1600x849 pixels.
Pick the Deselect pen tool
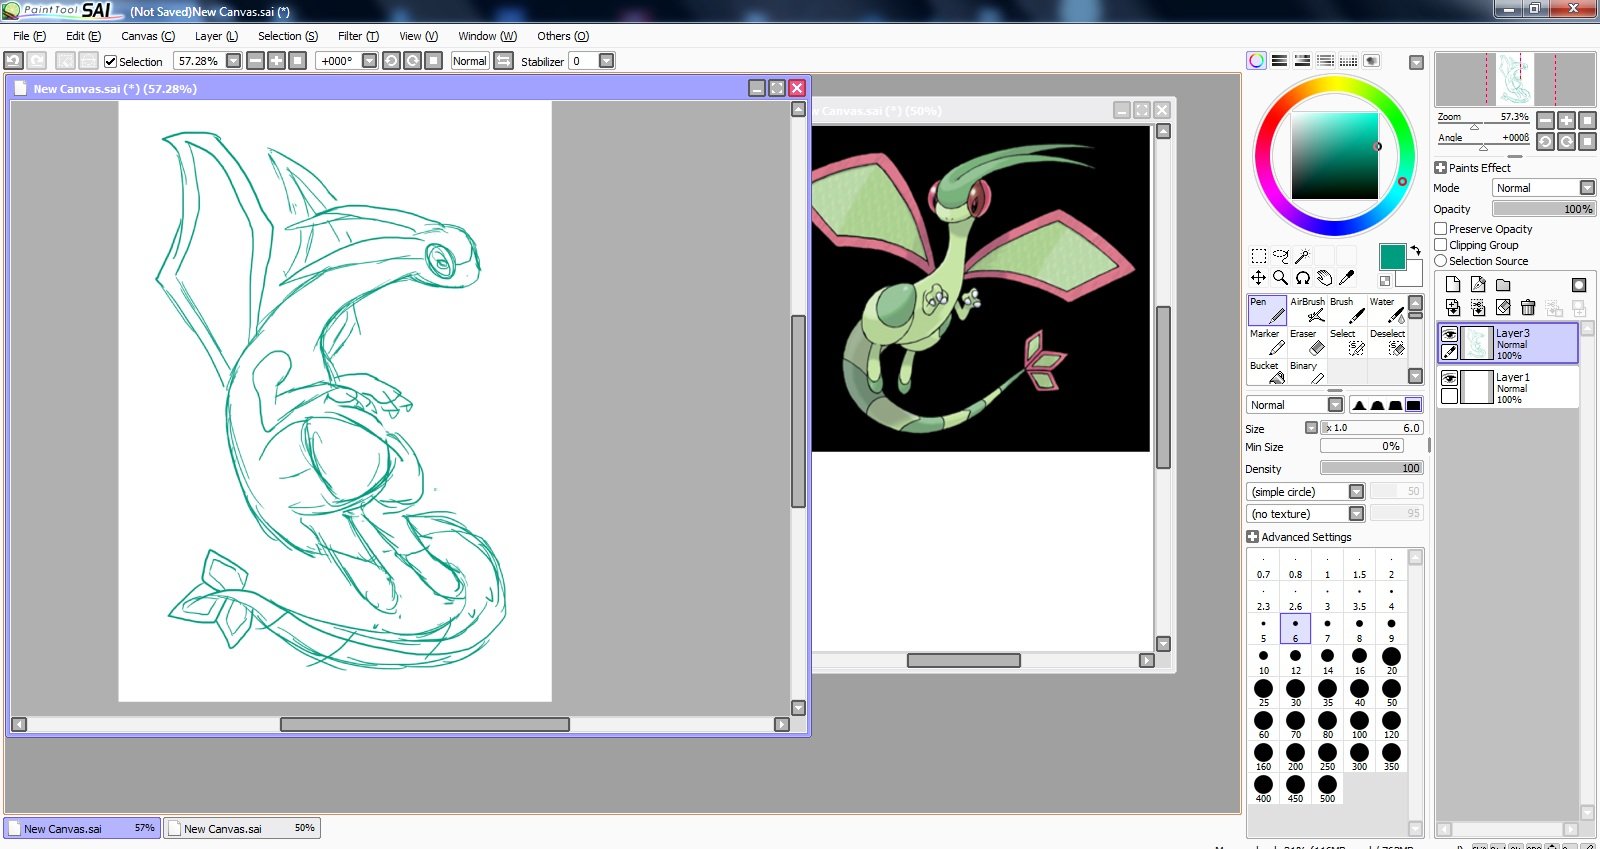1386,342
